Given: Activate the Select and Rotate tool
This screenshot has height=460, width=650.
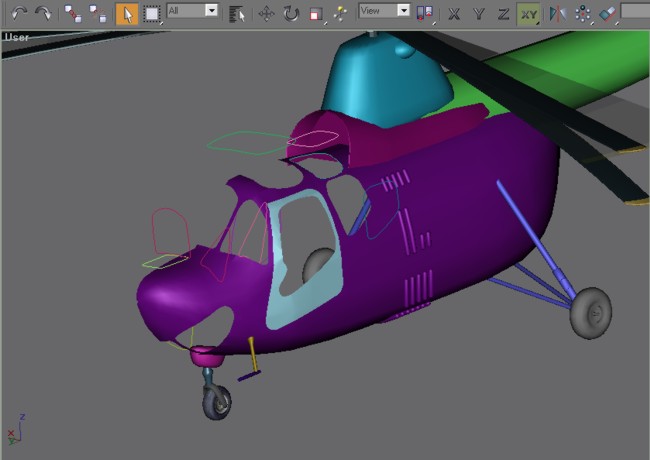Looking at the screenshot, I should pos(291,13).
